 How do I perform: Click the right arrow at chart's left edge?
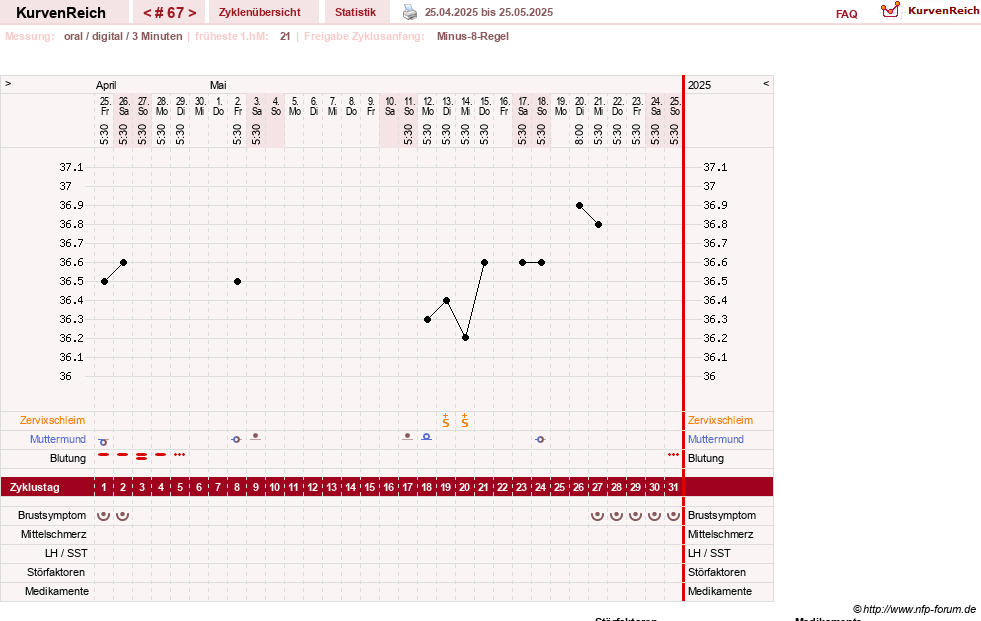click(x=8, y=83)
